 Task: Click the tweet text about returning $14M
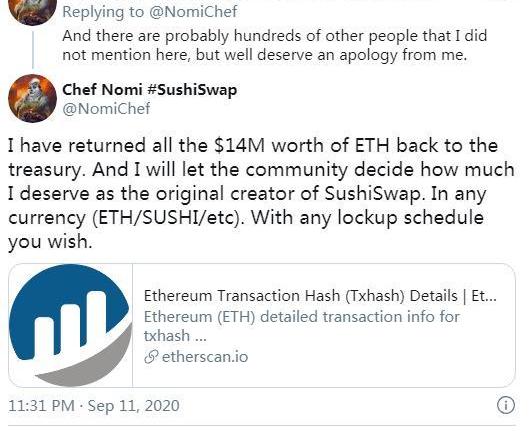point(261,193)
